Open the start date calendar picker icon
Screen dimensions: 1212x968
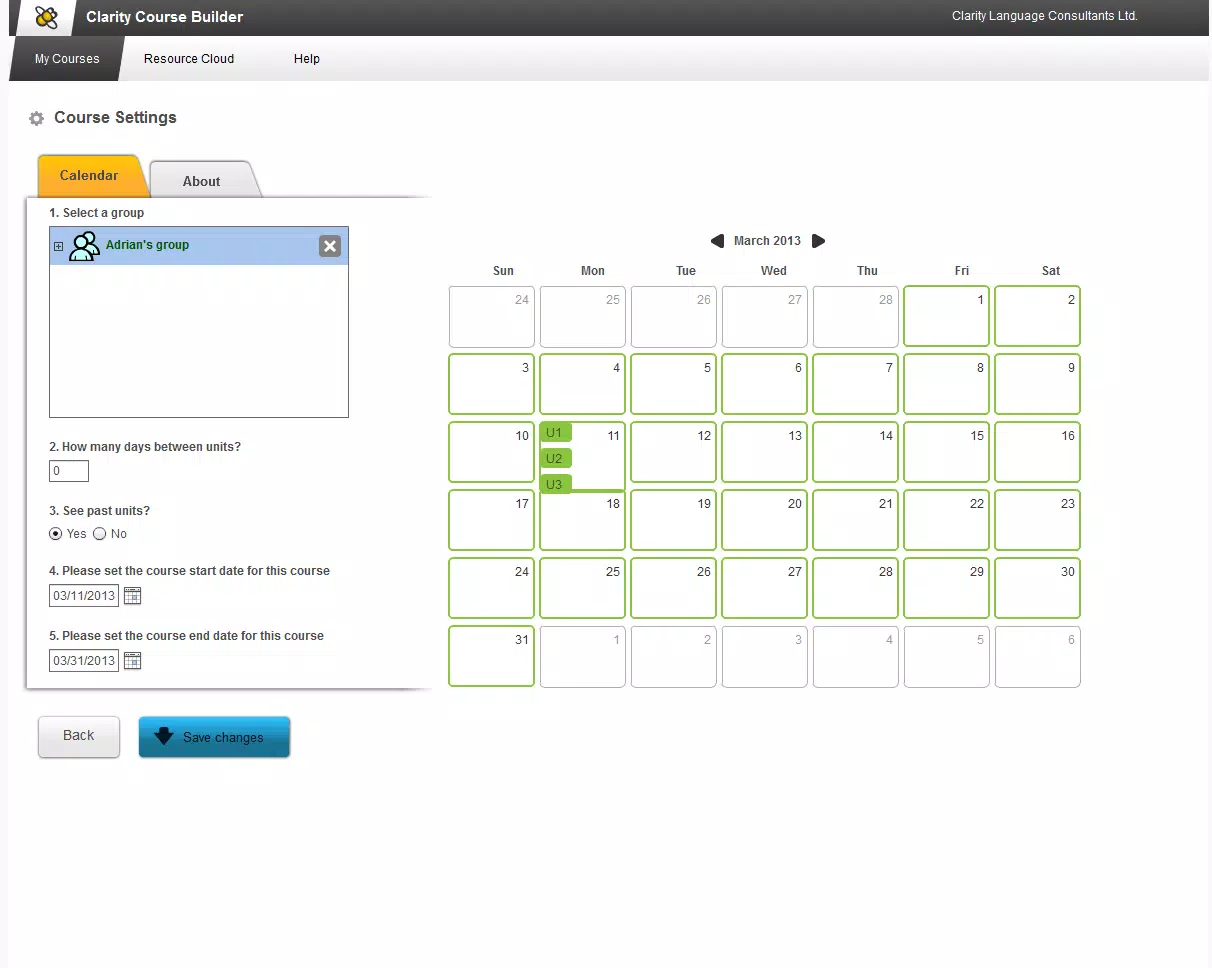coord(132,596)
